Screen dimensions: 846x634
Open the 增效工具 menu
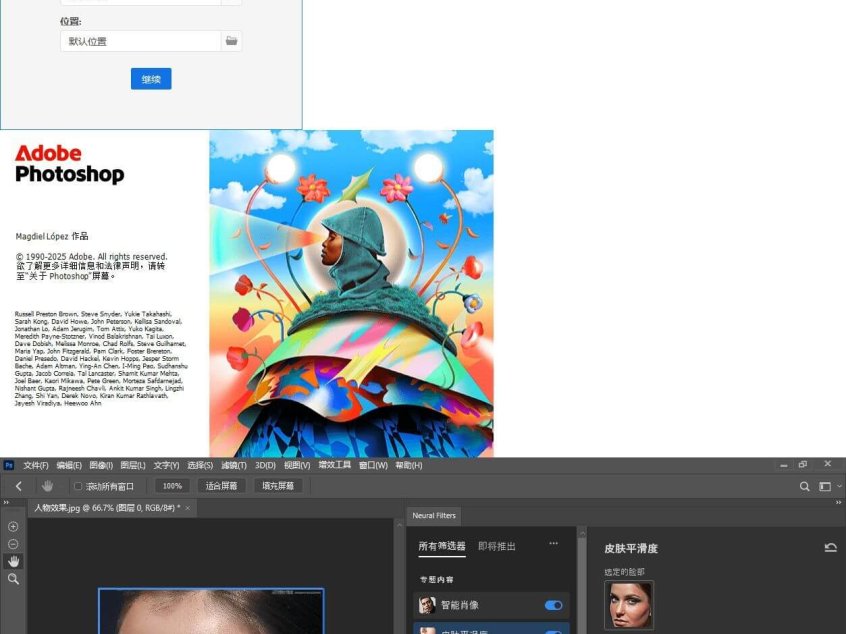(335, 465)
